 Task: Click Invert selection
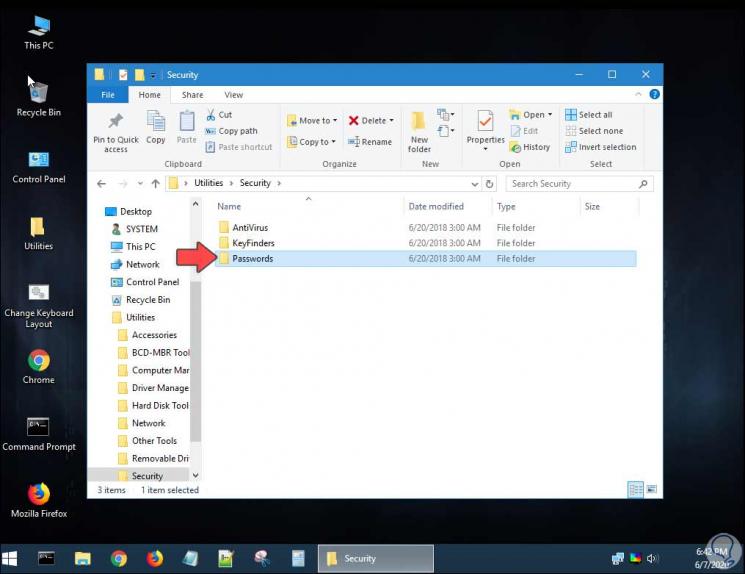[601, 147]
